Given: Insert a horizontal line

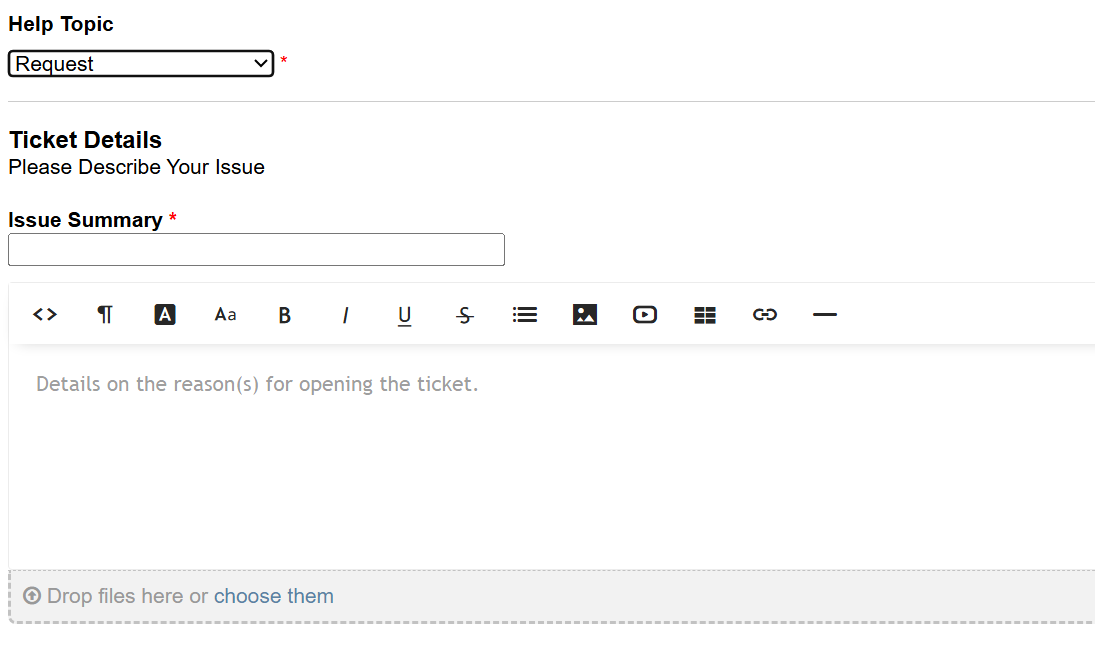Looking at the screenshot, I should [825, 315].
